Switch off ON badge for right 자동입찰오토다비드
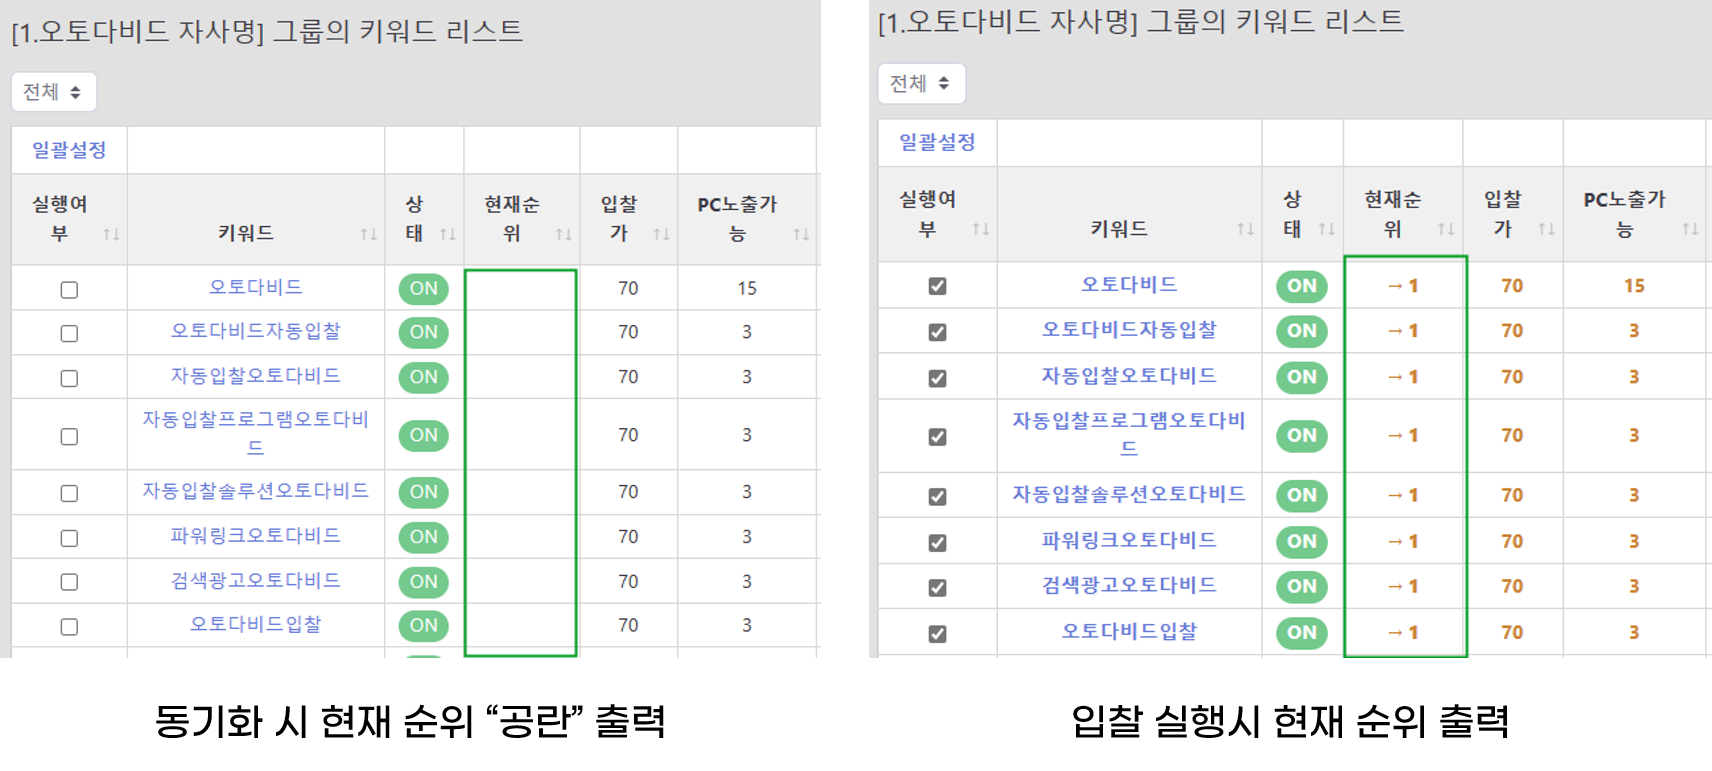 [x=1301, y=377]
